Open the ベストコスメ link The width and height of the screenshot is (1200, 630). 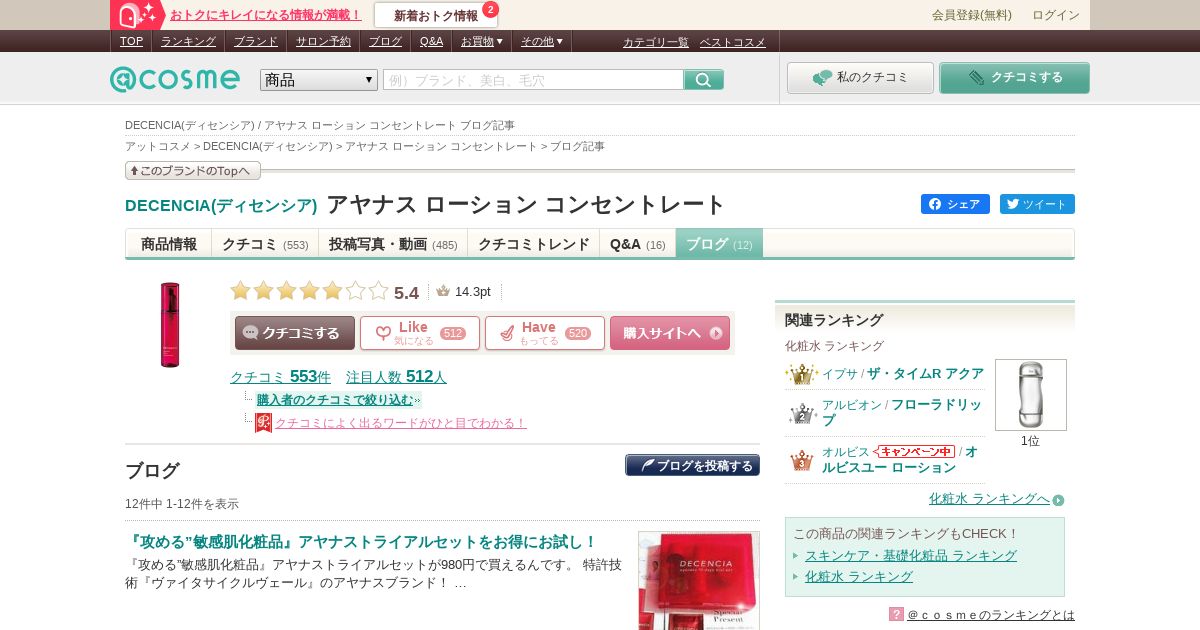[x=733, y=42]
